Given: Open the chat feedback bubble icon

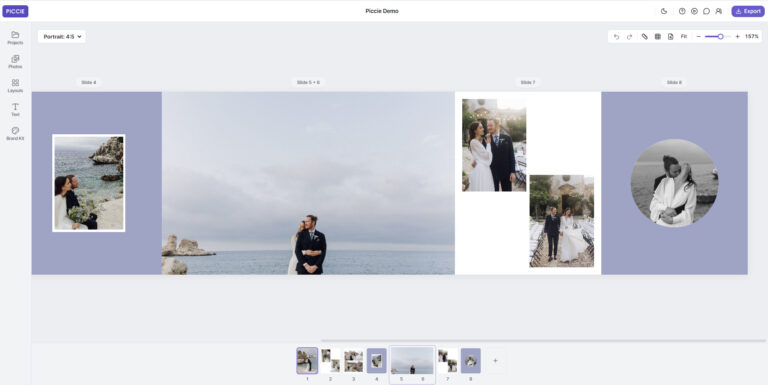Looking at the screenshot, I should click(x=706, y=11).
